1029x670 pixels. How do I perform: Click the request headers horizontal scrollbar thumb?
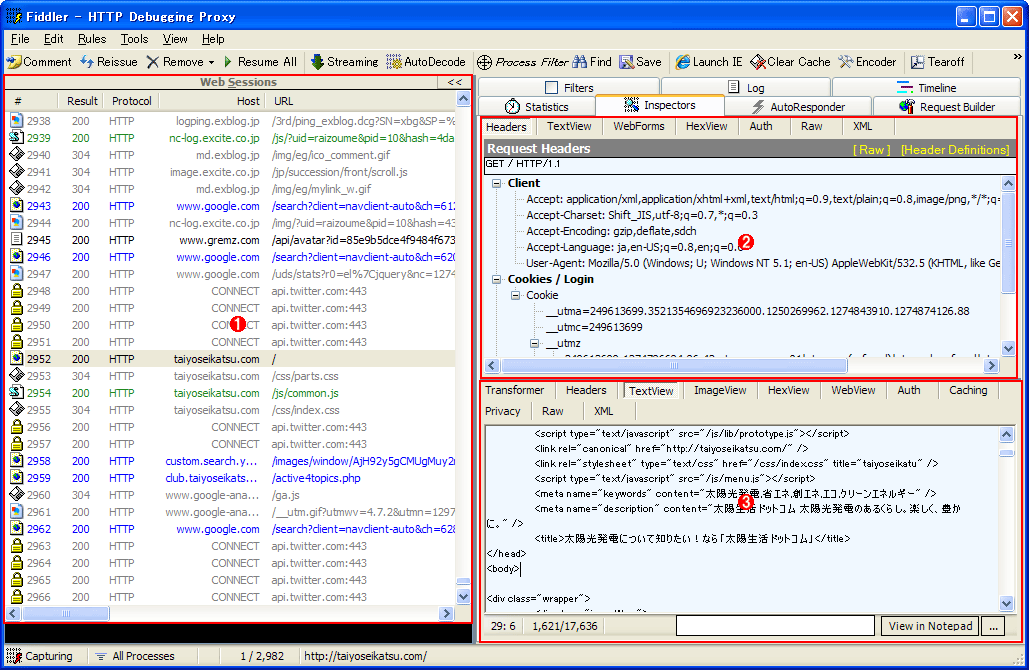pyautogui.click(x=674, y=366)
